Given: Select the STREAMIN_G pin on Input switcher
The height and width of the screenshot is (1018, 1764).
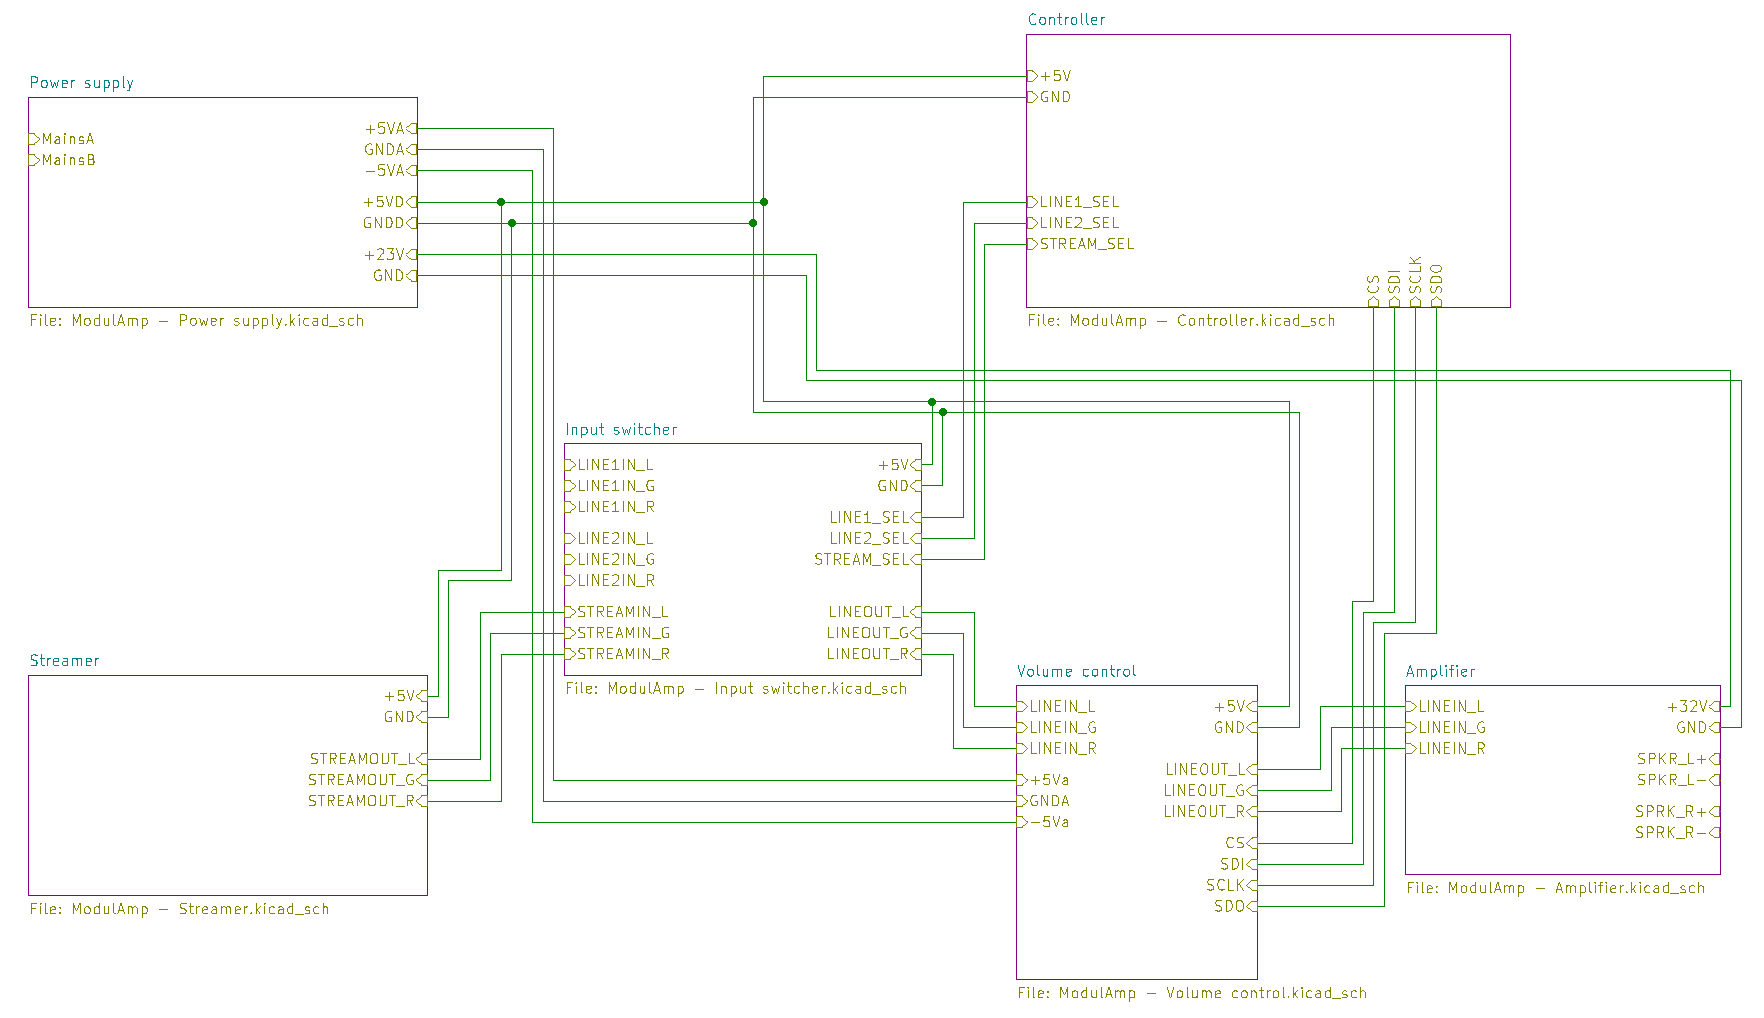Looking at the screenshot, I should click(622, 633).
